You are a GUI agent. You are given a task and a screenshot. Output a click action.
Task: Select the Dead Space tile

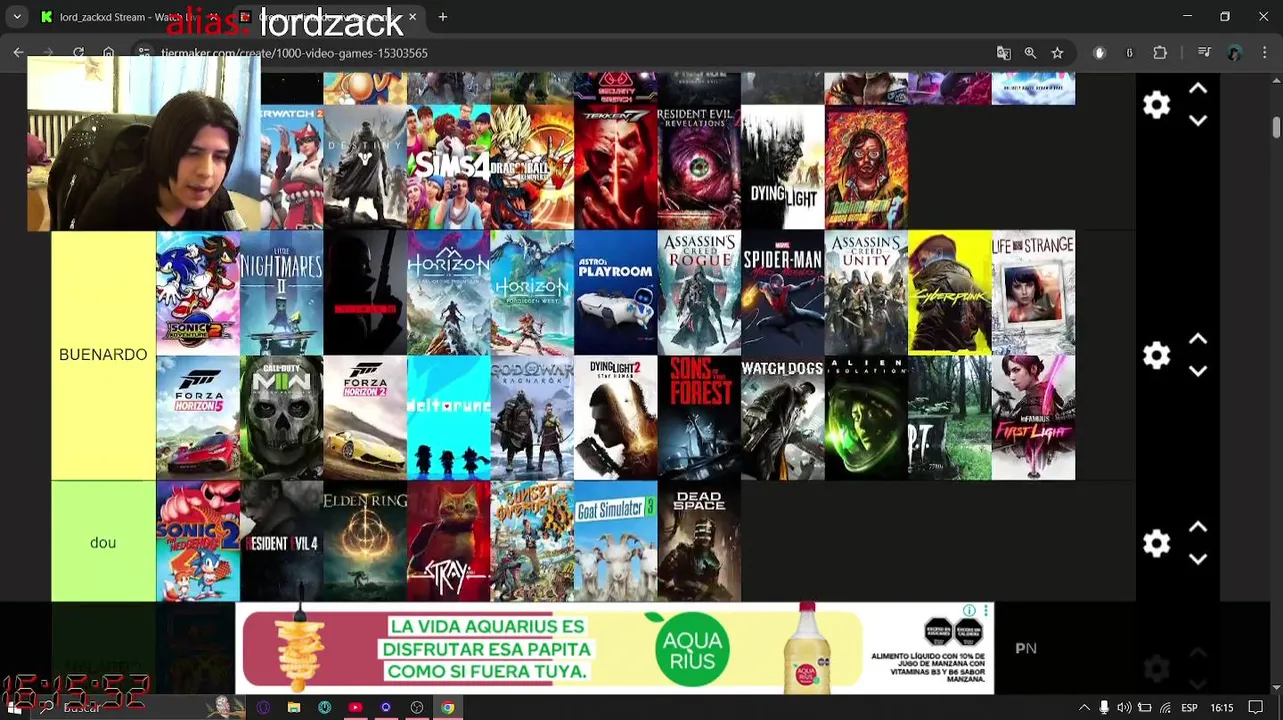(x=699, y=542)
